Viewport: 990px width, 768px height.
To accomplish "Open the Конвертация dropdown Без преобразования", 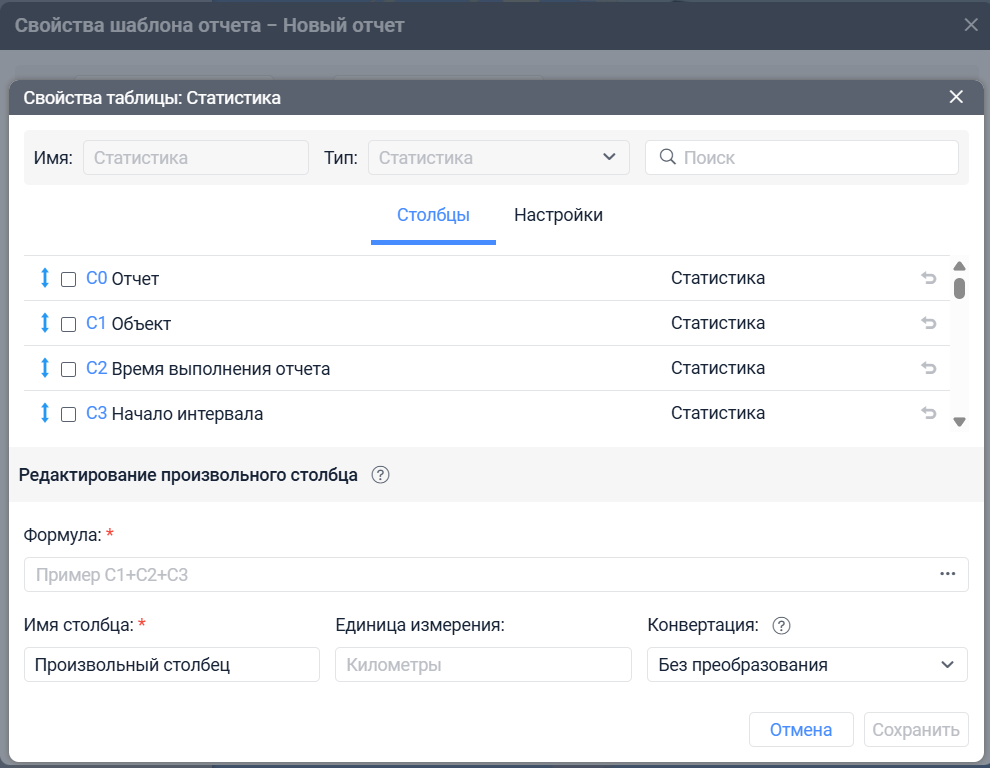I will pyautogui.click(x=806, y=665).
